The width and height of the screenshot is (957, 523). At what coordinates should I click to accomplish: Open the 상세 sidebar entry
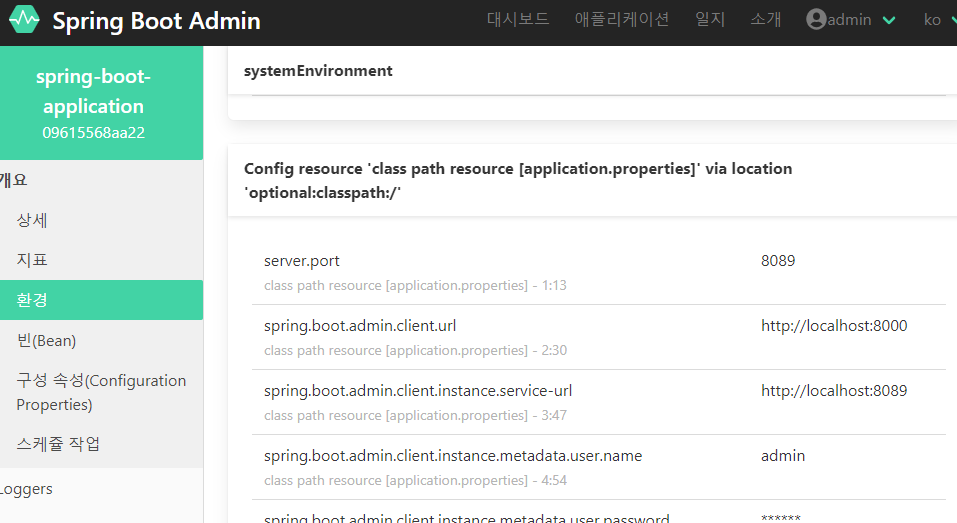101,220
